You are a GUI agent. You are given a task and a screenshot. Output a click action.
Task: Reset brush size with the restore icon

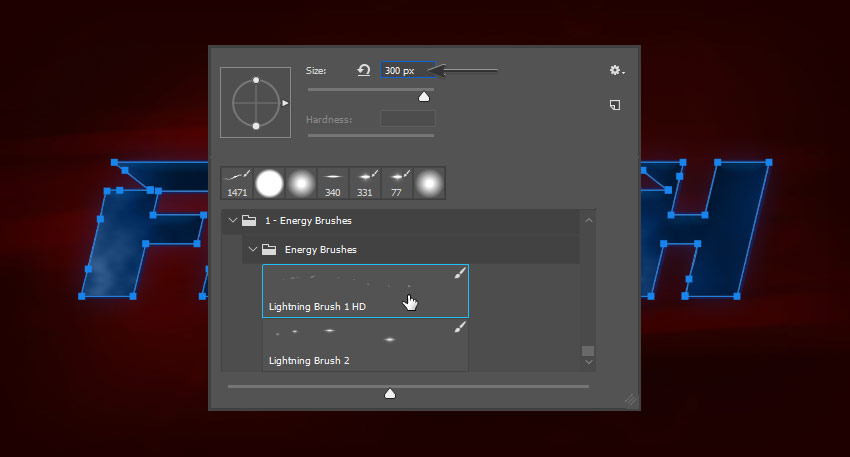[364, 70]
